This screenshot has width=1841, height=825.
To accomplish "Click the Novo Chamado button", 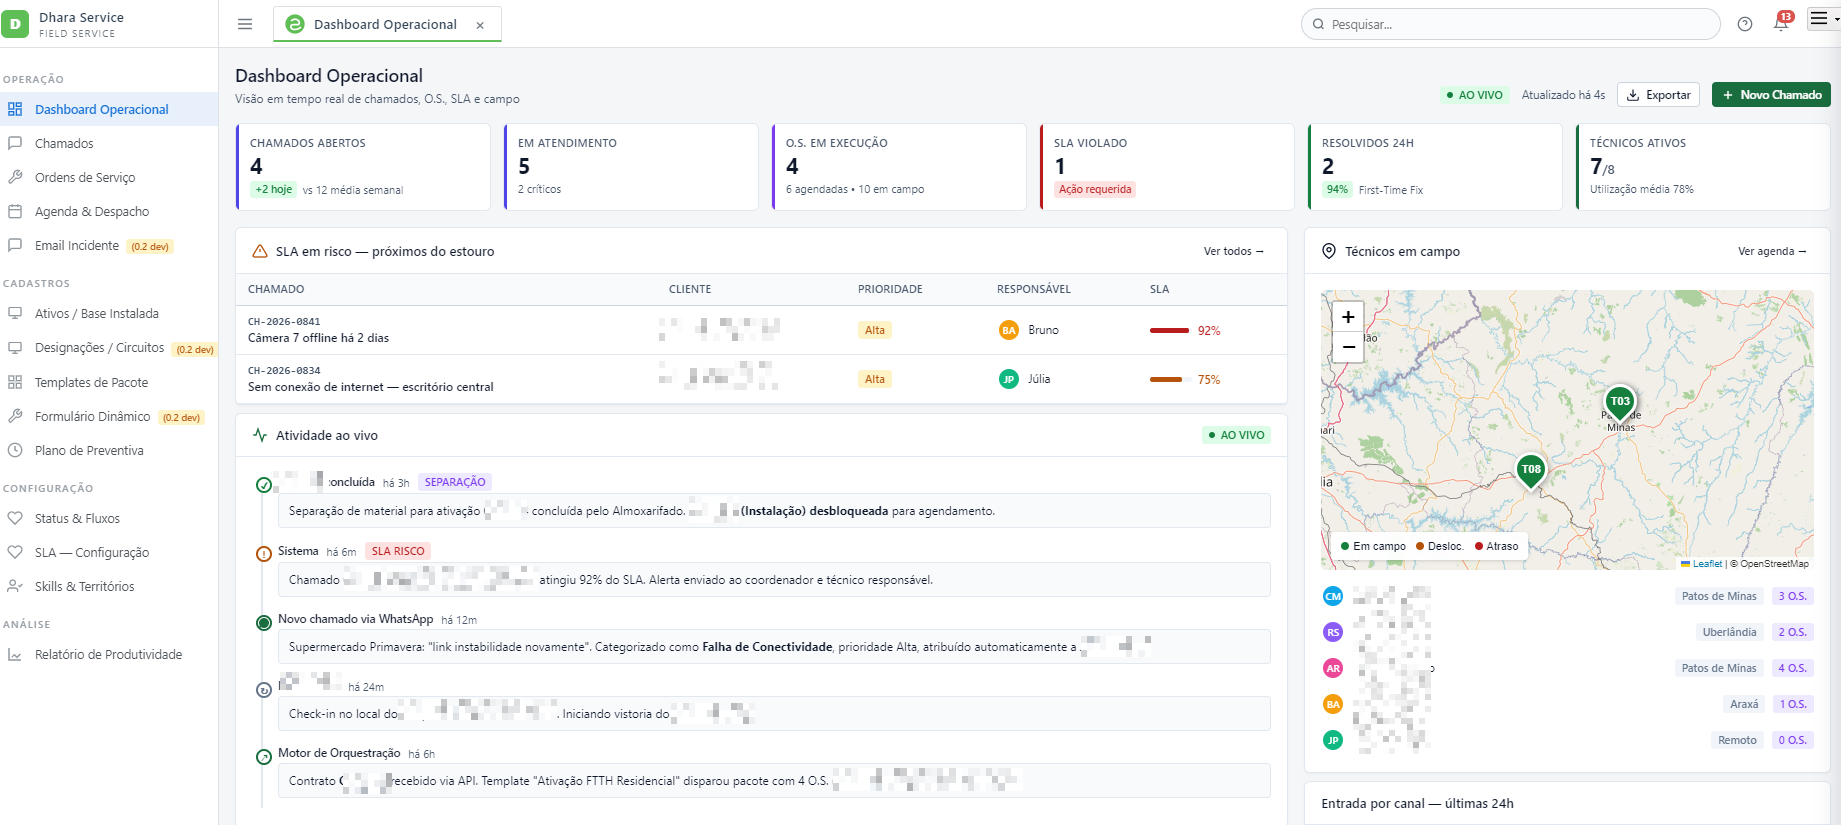I will click(x=1771, y=95).
